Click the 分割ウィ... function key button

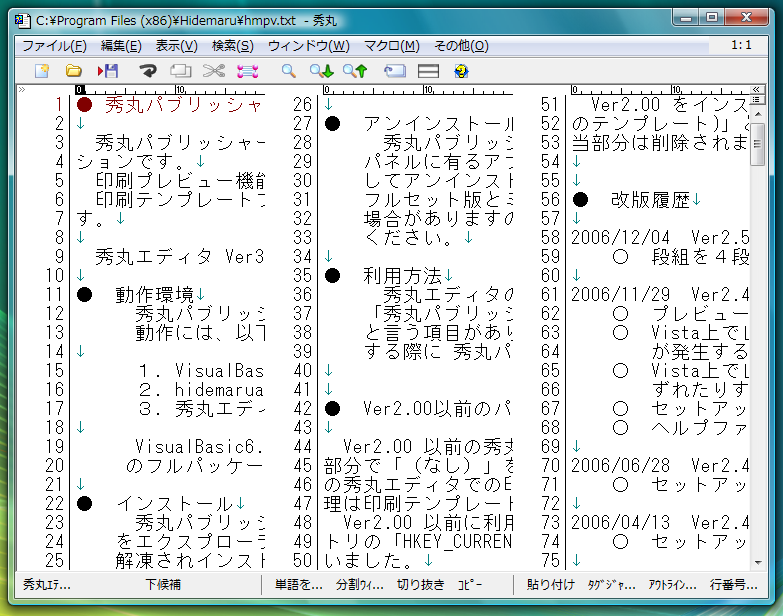[x=360, y=585]
